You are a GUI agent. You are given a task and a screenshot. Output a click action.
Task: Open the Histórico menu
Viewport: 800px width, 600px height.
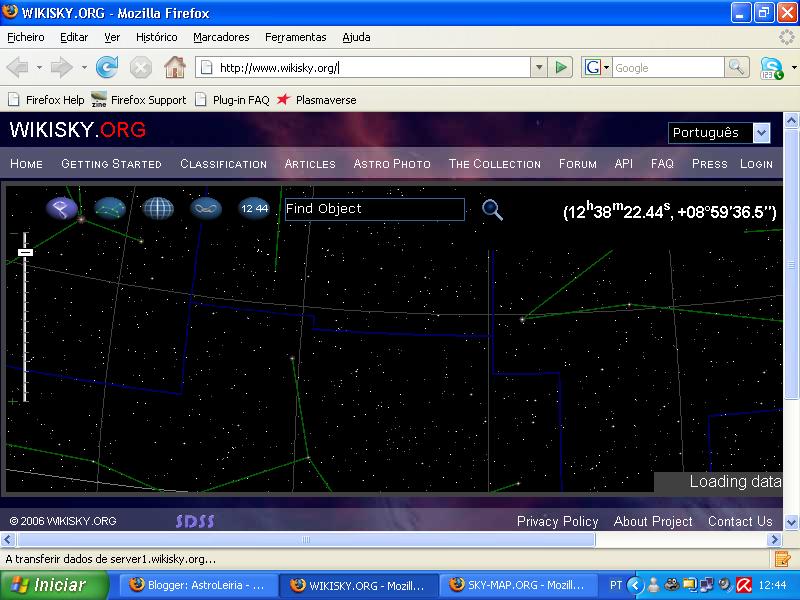click(x=157, y=37)
